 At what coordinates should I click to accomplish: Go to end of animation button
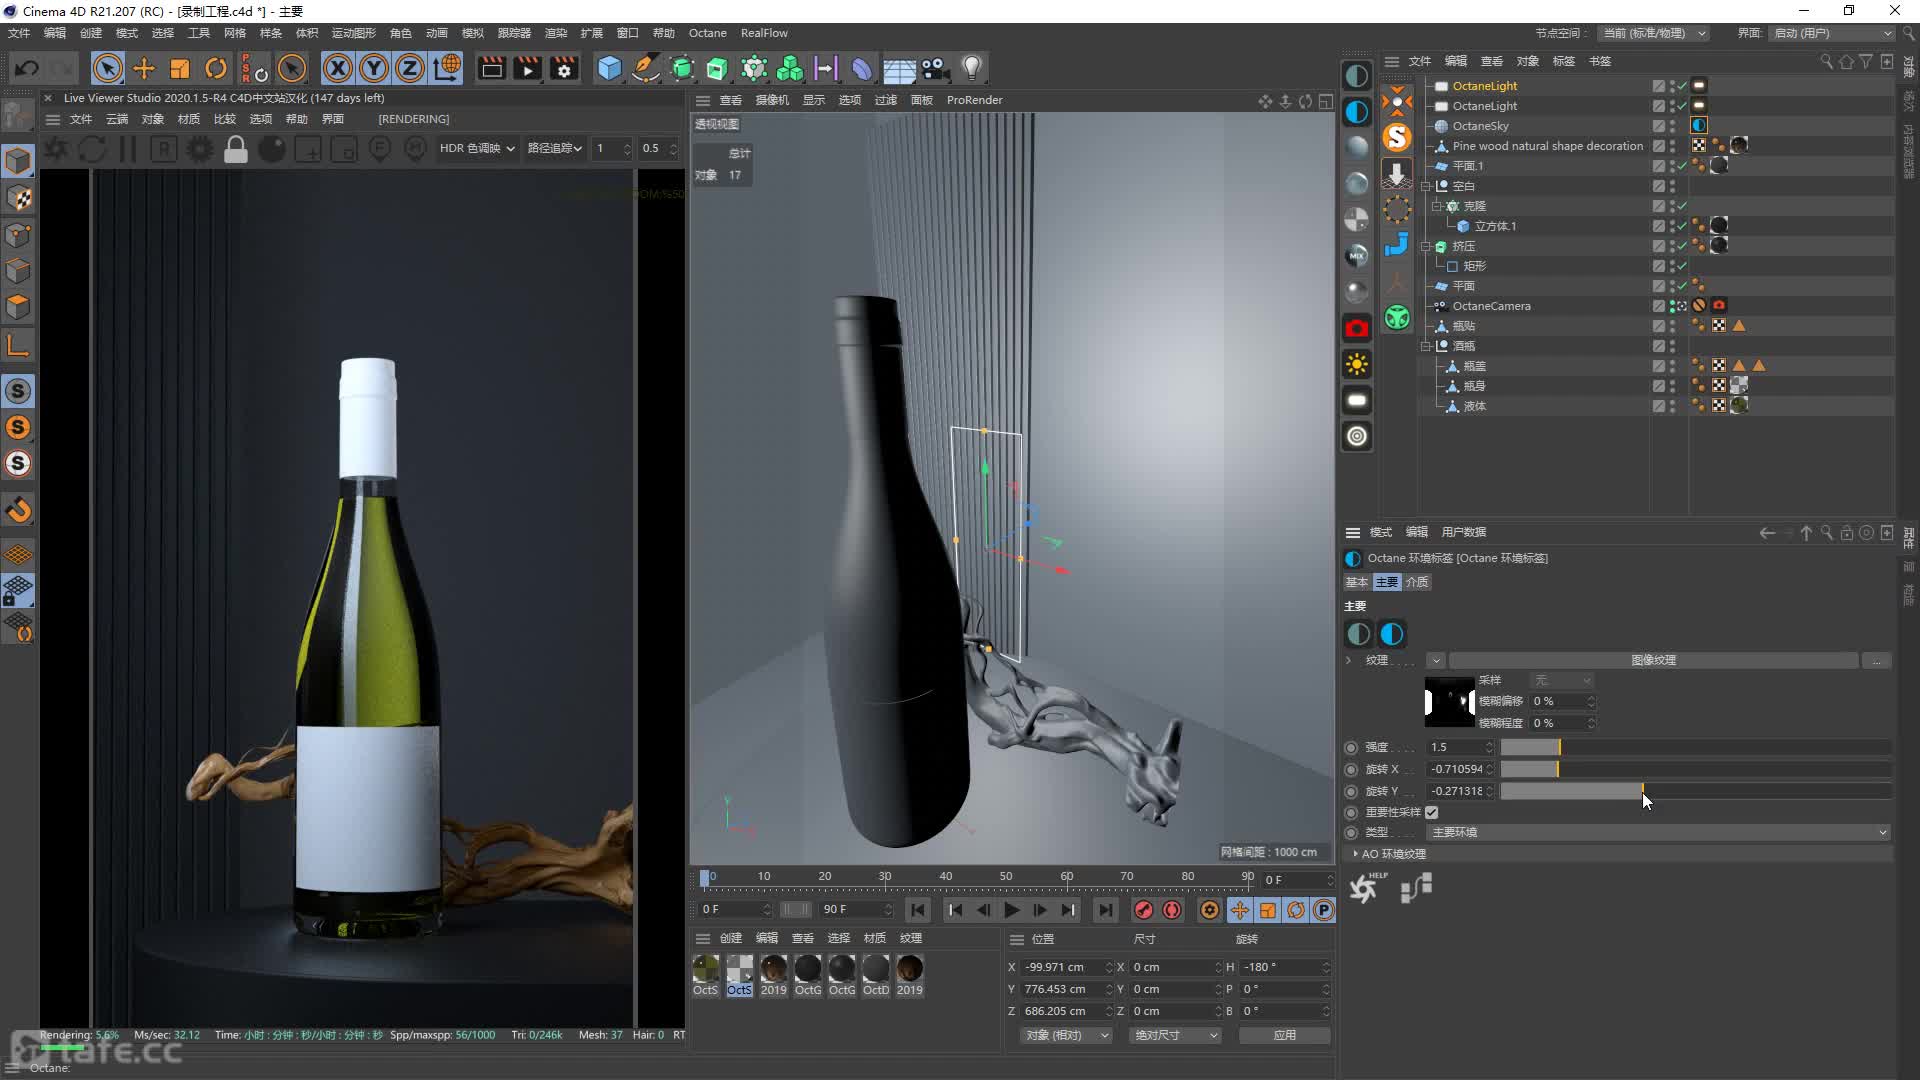pos(1105,910)
